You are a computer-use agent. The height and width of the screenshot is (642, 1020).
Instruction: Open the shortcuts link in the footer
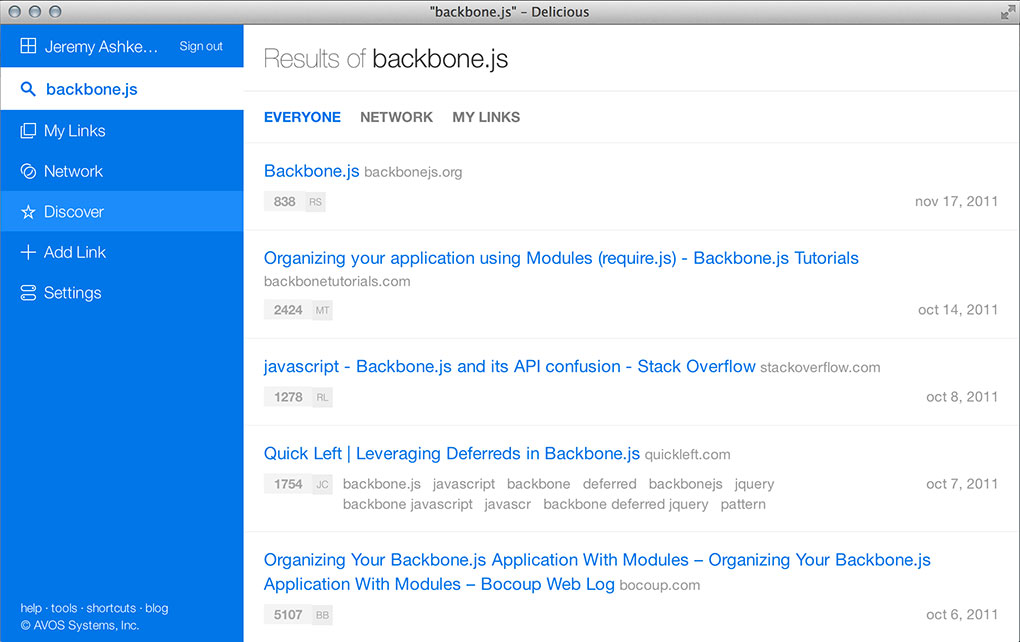111,608
